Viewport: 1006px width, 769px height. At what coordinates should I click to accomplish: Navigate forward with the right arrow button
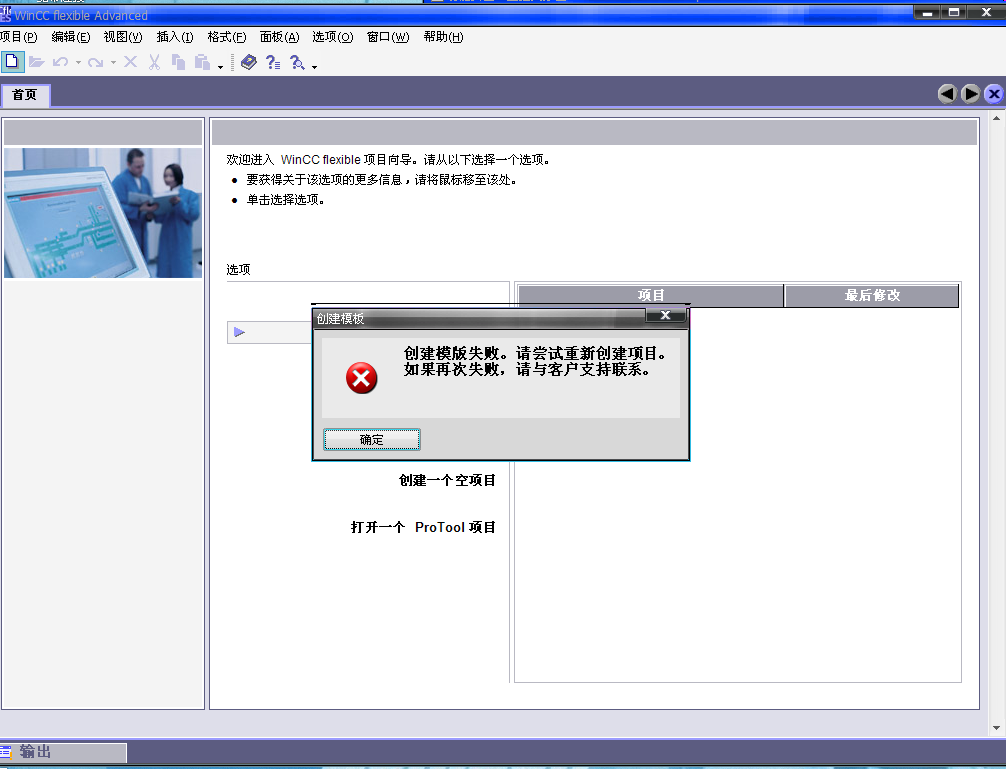click(970, 94)
